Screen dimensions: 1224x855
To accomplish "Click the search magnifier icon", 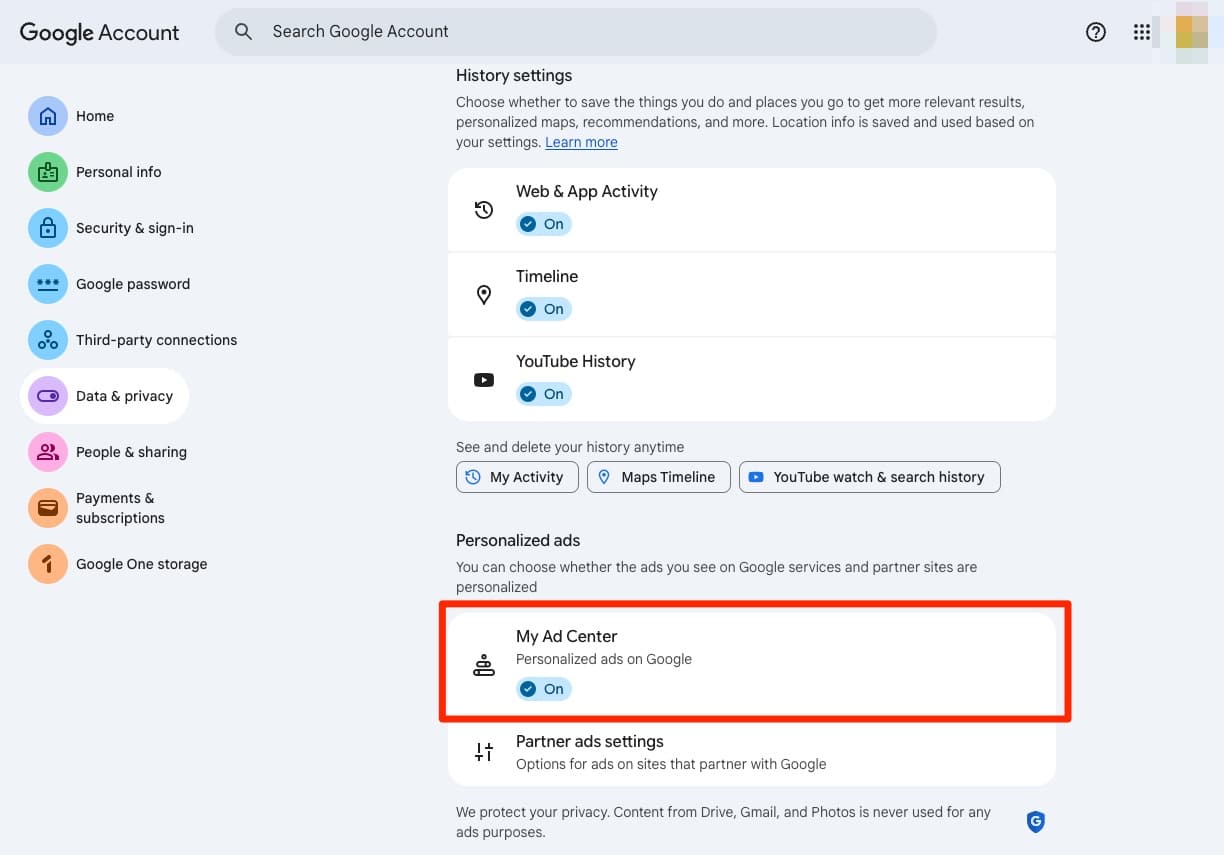I will tap(243, 32).
